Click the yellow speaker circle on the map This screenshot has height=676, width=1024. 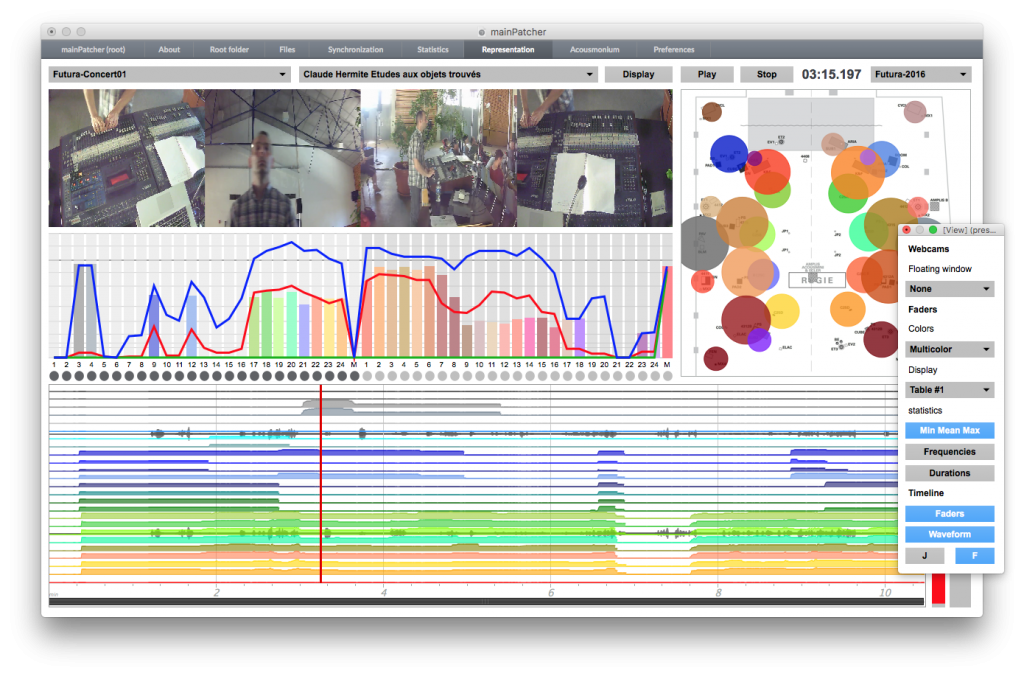click(x=782, y=311)
